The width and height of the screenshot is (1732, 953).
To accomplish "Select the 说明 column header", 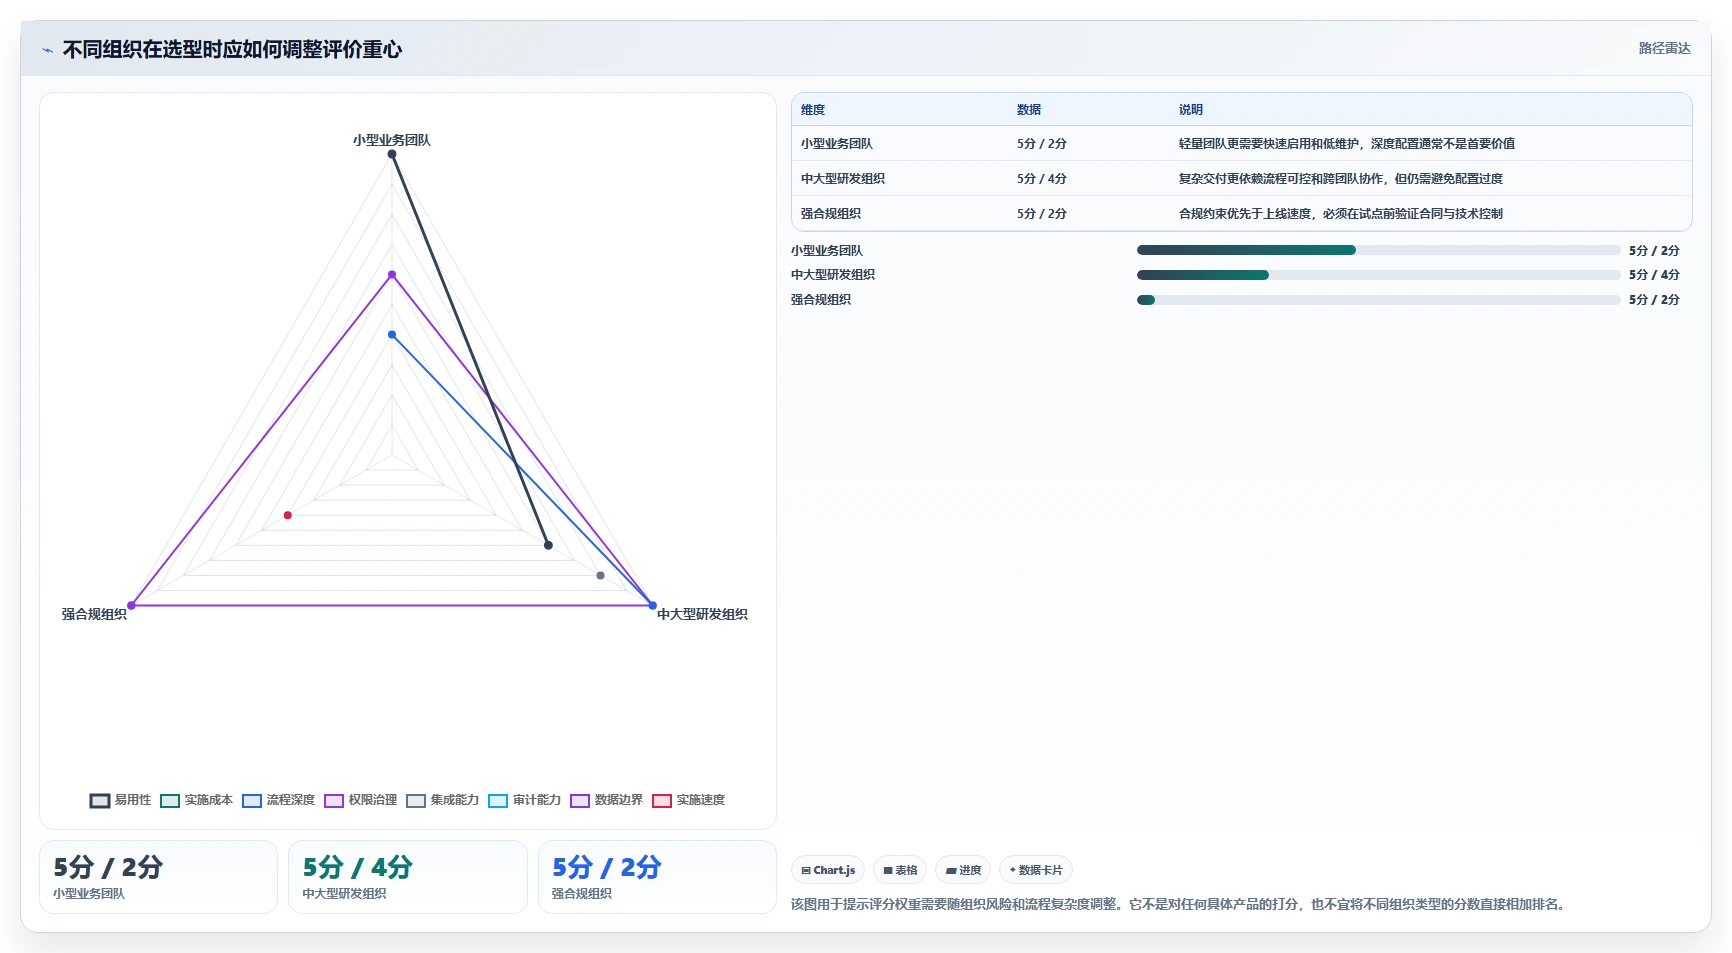I will click(x=1191, y=110).
